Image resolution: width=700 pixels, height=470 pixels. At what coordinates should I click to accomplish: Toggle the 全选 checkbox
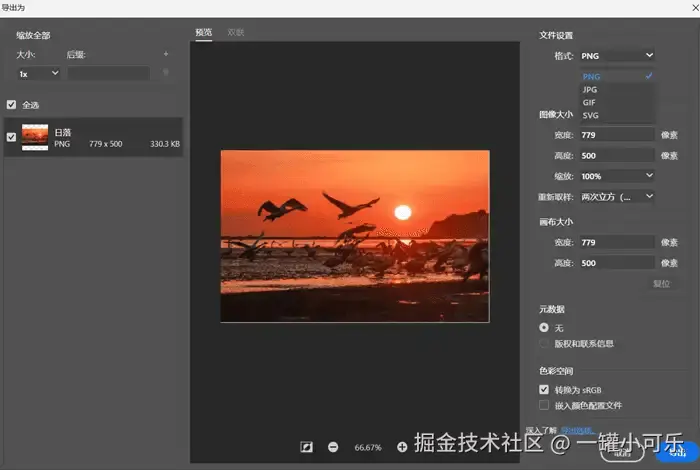[x=11, y=104]
